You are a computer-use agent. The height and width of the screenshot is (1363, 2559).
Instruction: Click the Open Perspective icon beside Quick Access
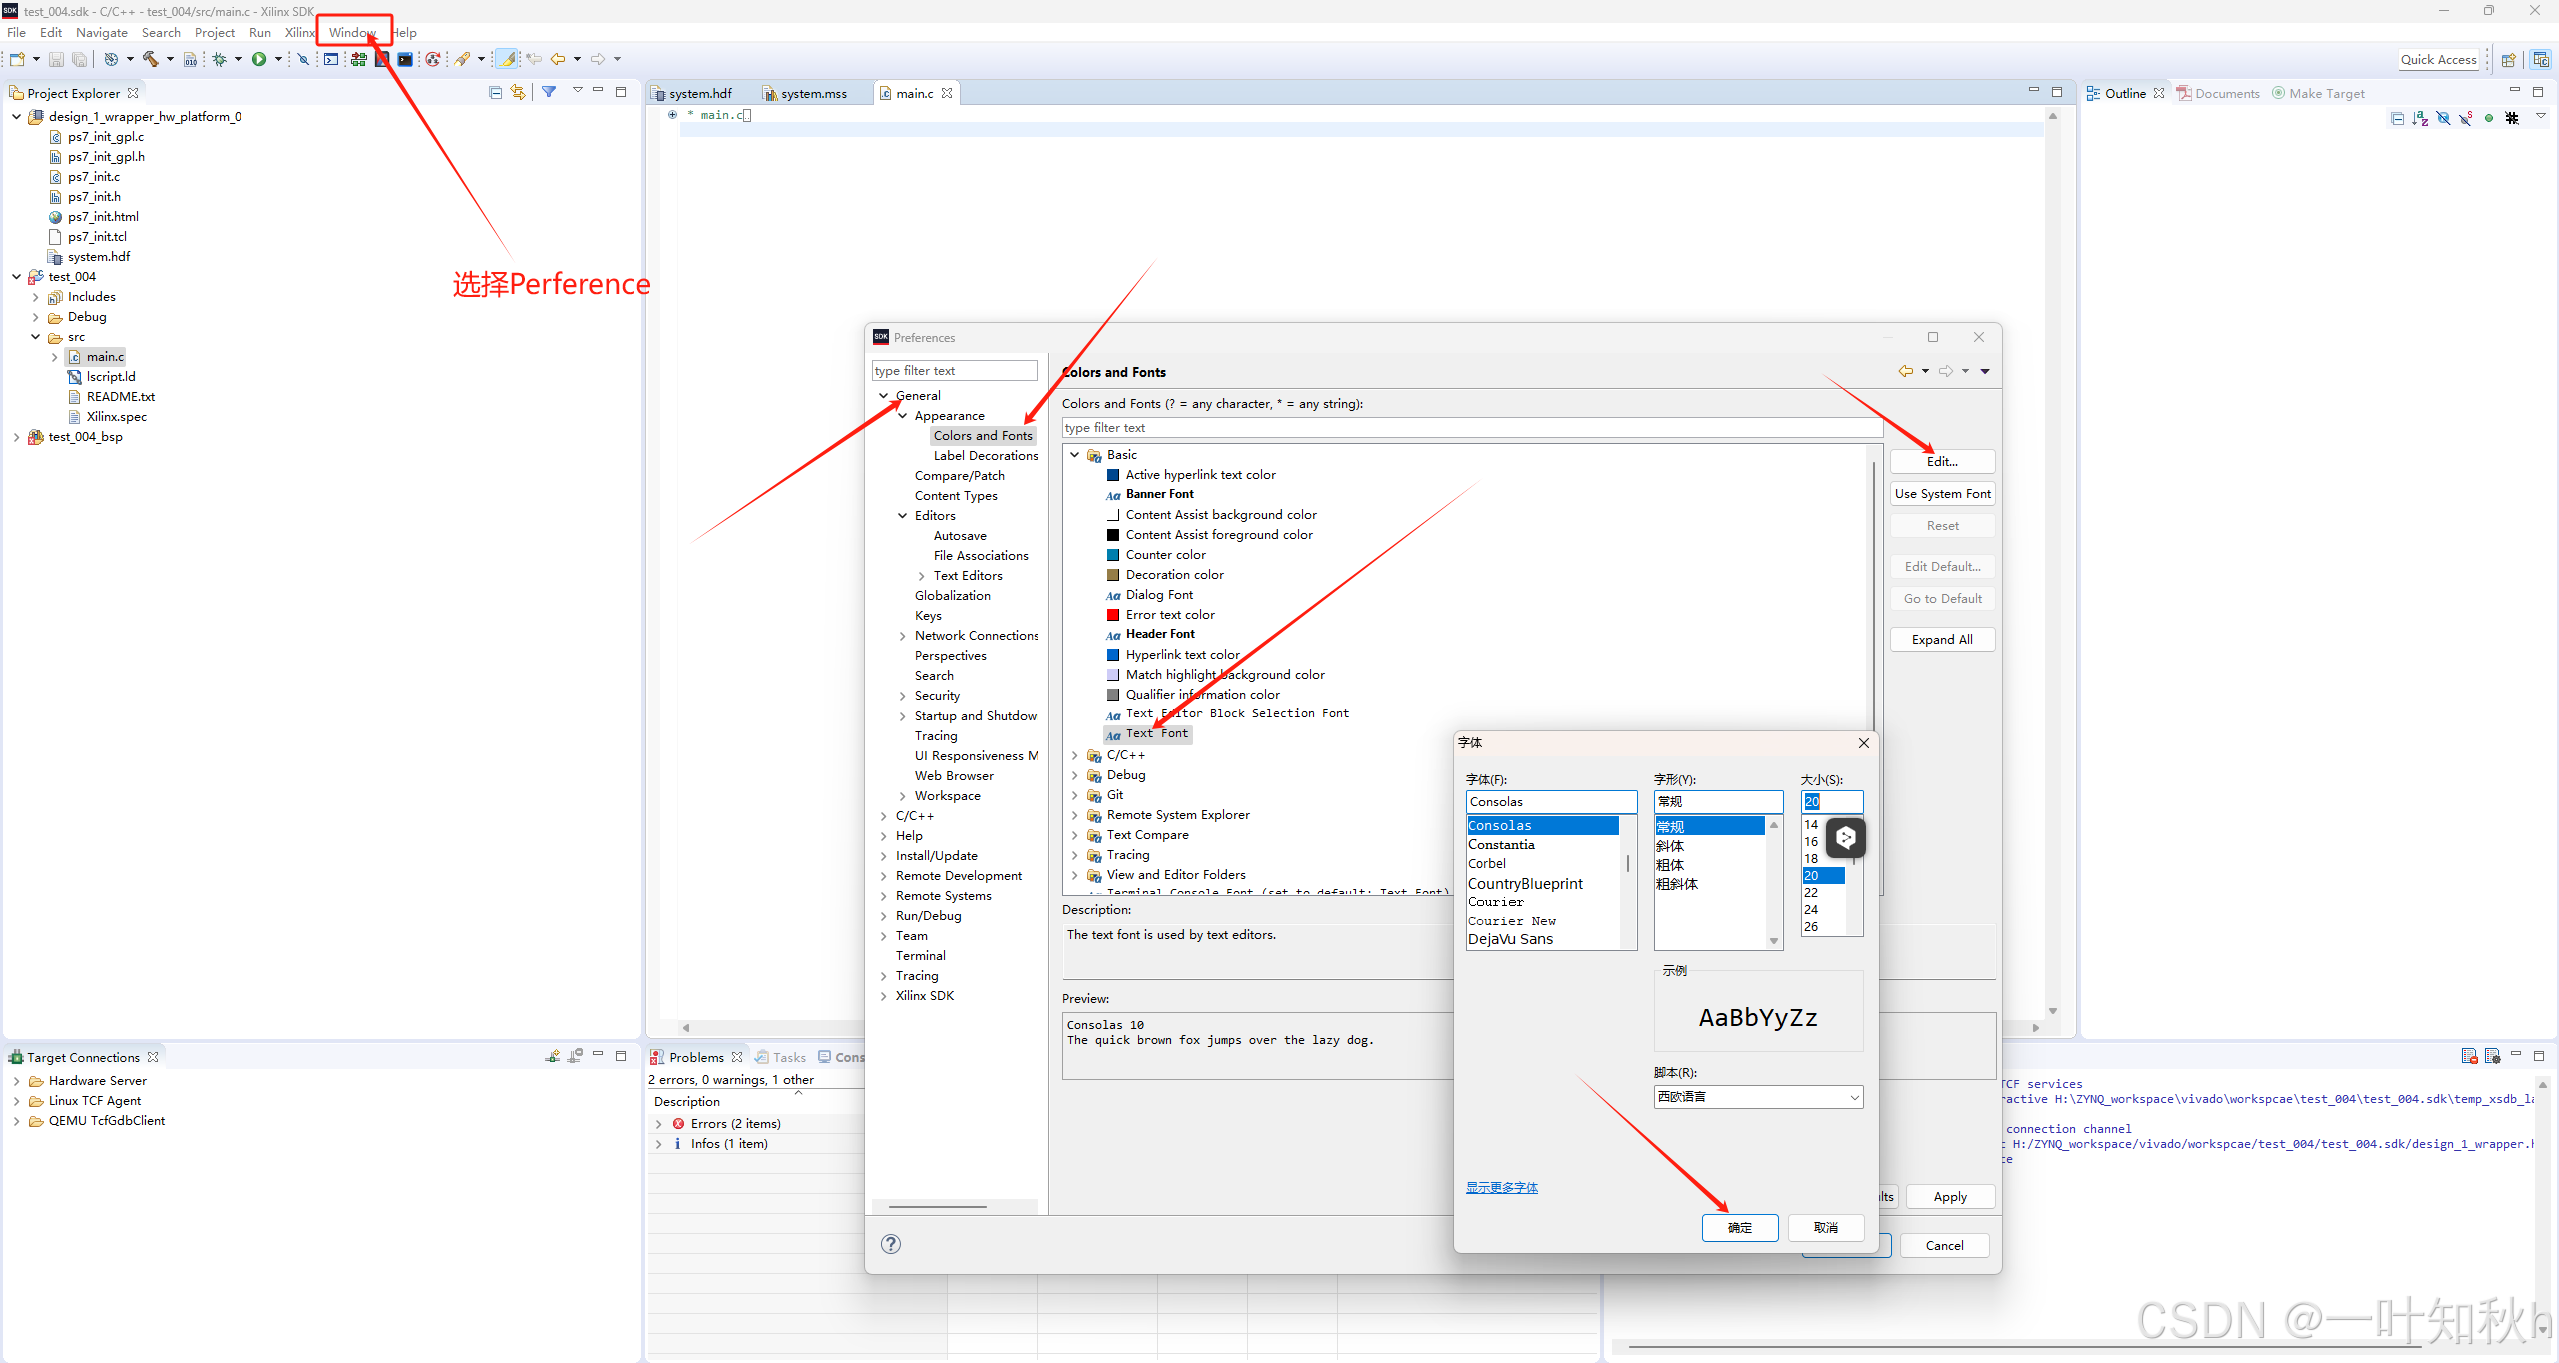click(x=2508, y=60)
